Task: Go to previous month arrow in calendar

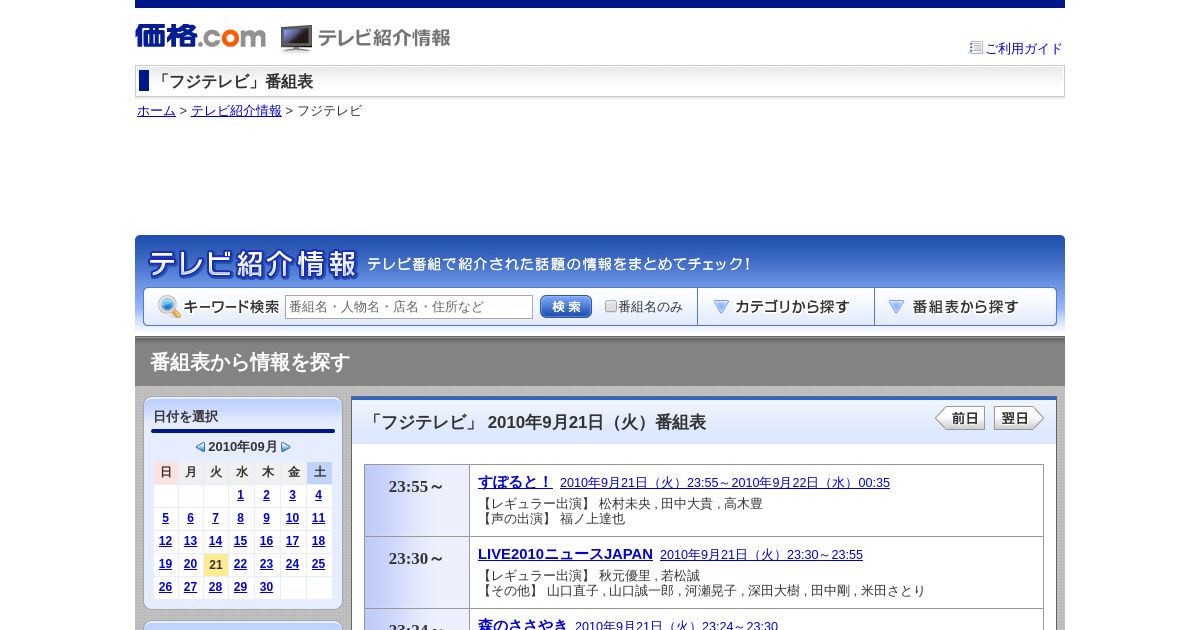Action: click(x=200, y=447)
